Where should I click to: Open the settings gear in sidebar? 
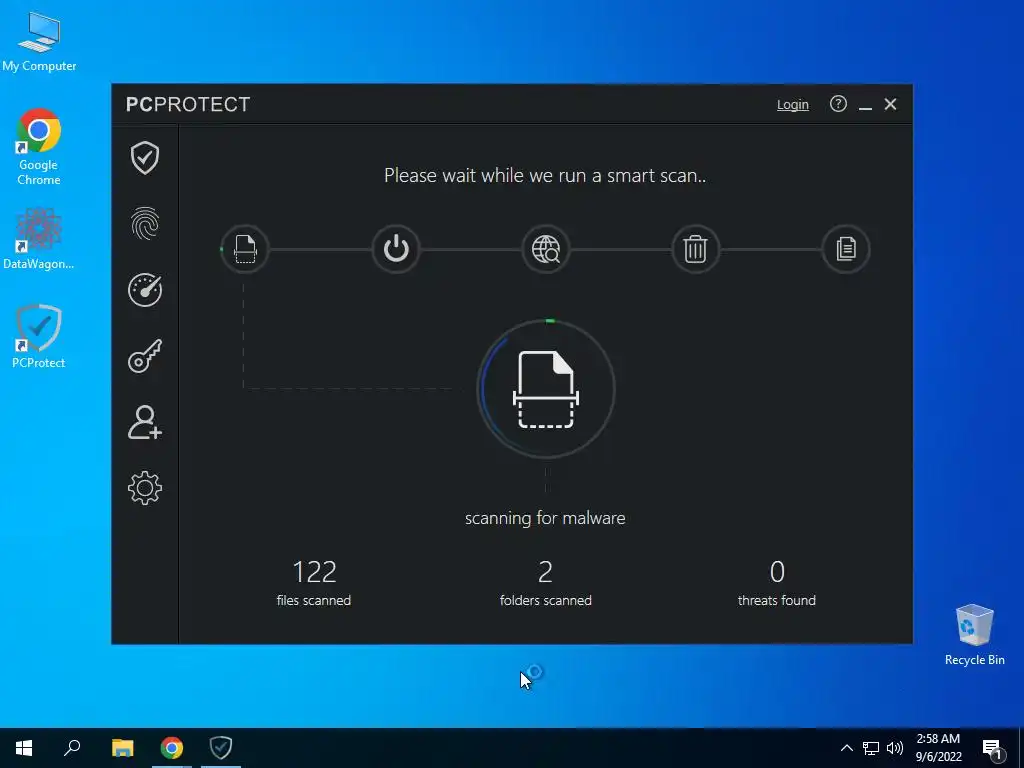pos(145,488)
